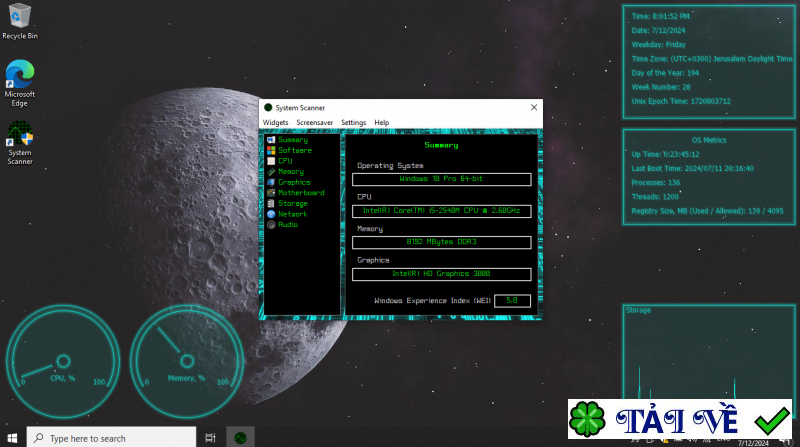The width and height of the screenshot is (800, 447).
Task: Click the Memory % gauge widget
Action: (x=187, y=361)
